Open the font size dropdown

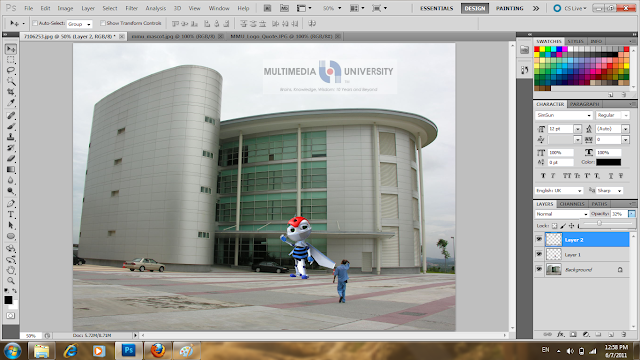[x=577, y=129]
